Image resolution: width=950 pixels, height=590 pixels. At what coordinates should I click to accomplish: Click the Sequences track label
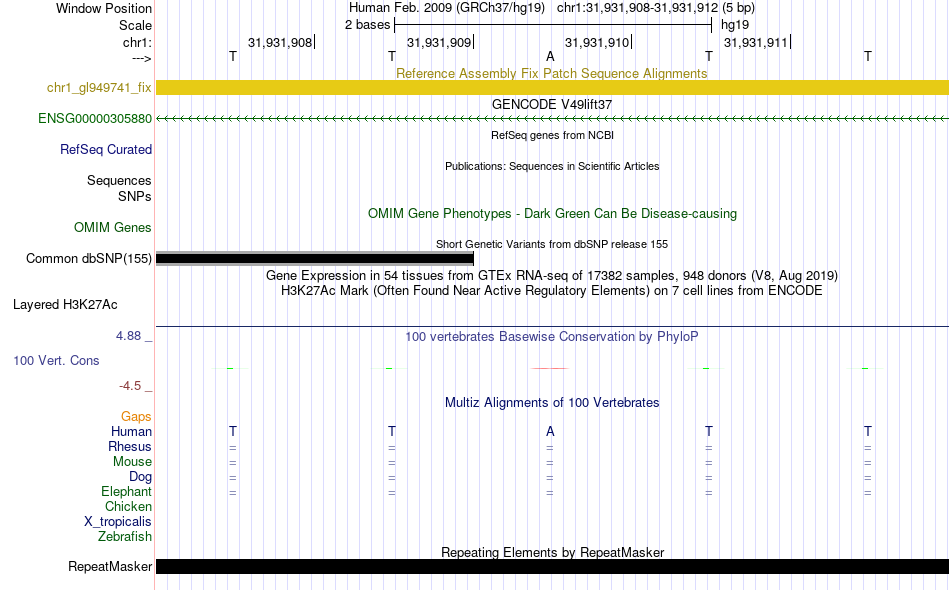point(119,181)
